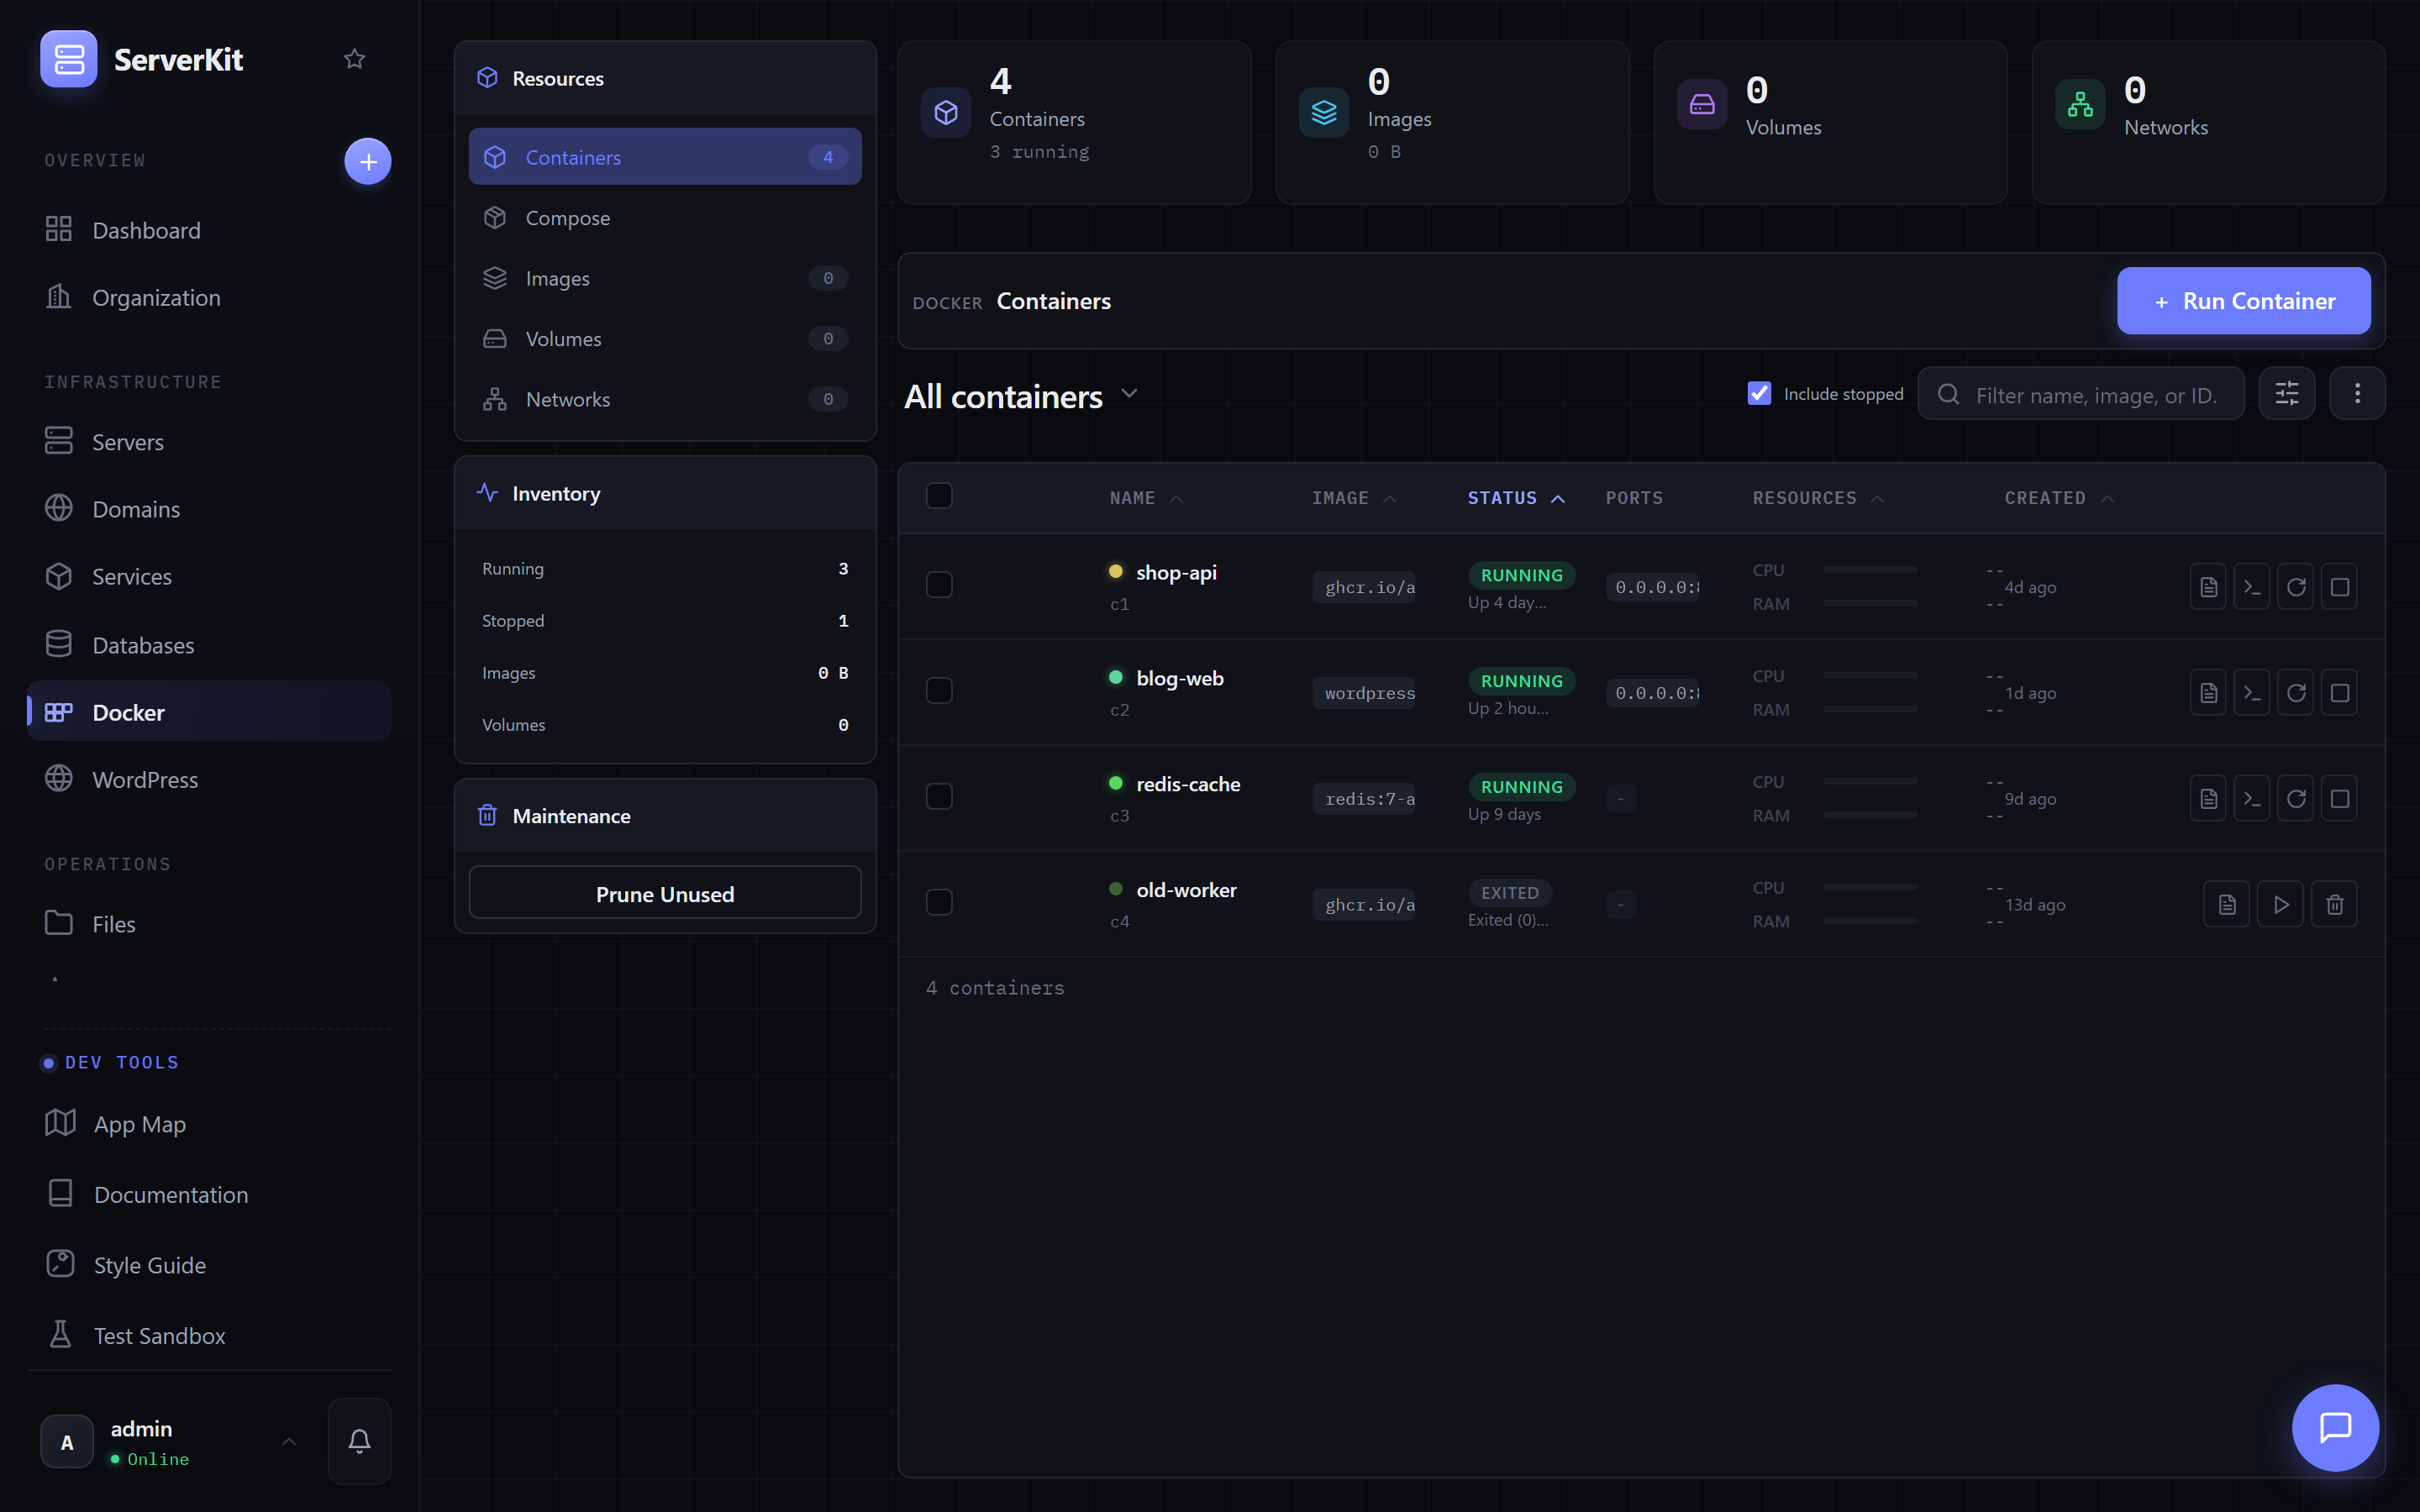Click the ServerKit logo icon
2420x1512 pixels.
(x=69, y=59)
